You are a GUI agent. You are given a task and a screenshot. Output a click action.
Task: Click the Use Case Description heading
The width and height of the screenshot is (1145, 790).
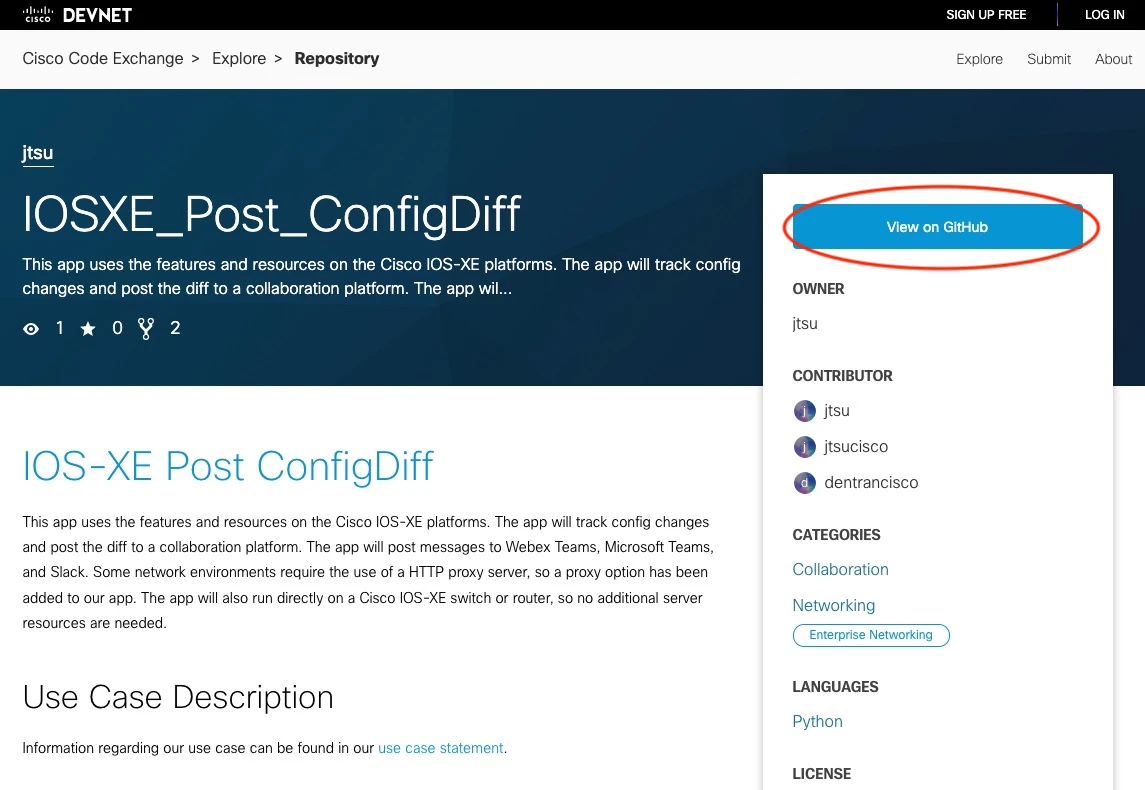tap(178, 697)
